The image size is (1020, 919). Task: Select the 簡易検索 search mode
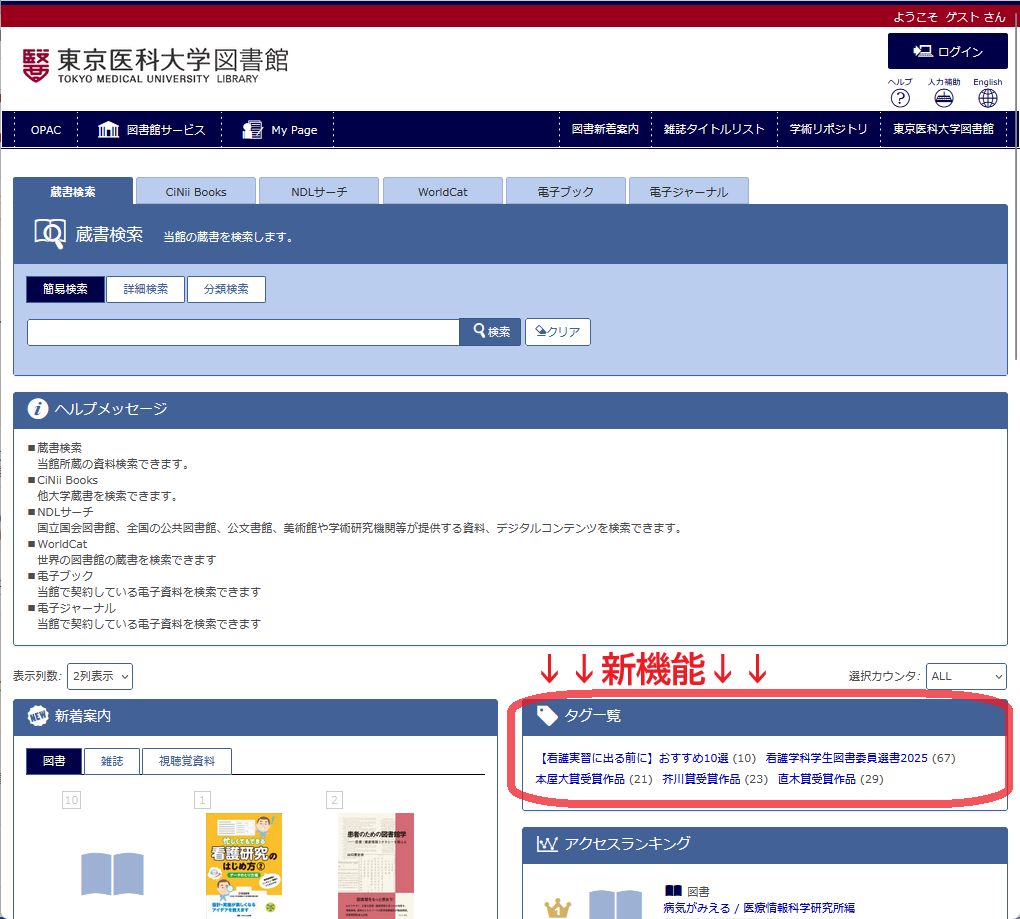pos(66,290)
